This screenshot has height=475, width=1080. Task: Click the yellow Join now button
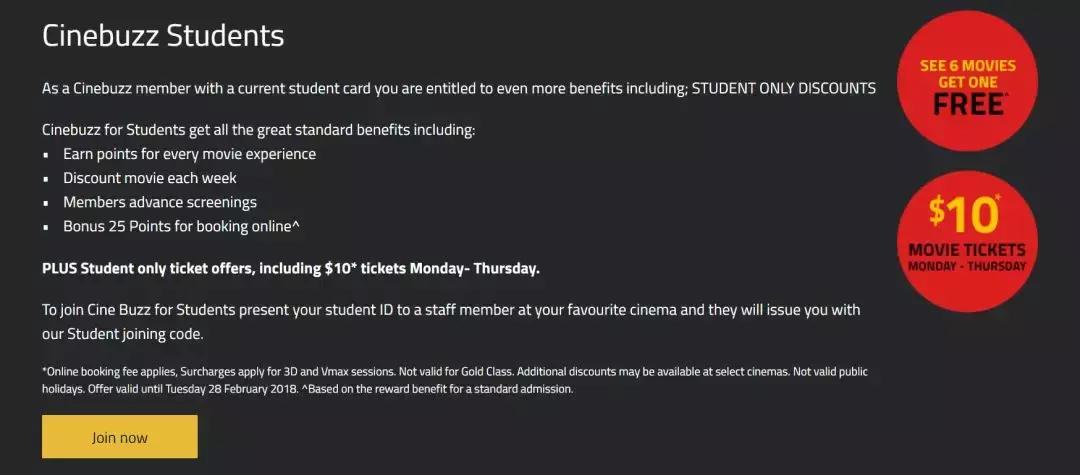[120, 437]
